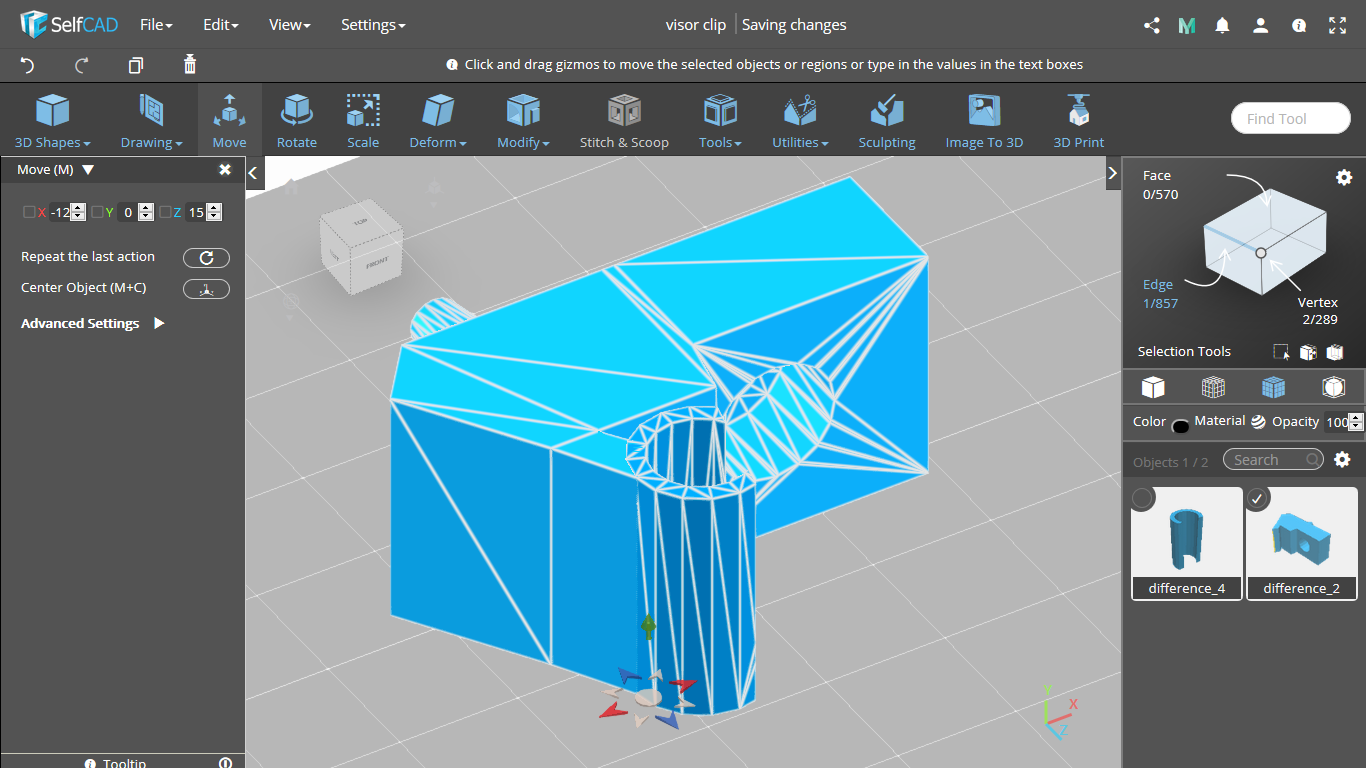Viewport: 1366px width, 768px height.
Task: Click the Opacity value stepper
Action: point(1356,422)
